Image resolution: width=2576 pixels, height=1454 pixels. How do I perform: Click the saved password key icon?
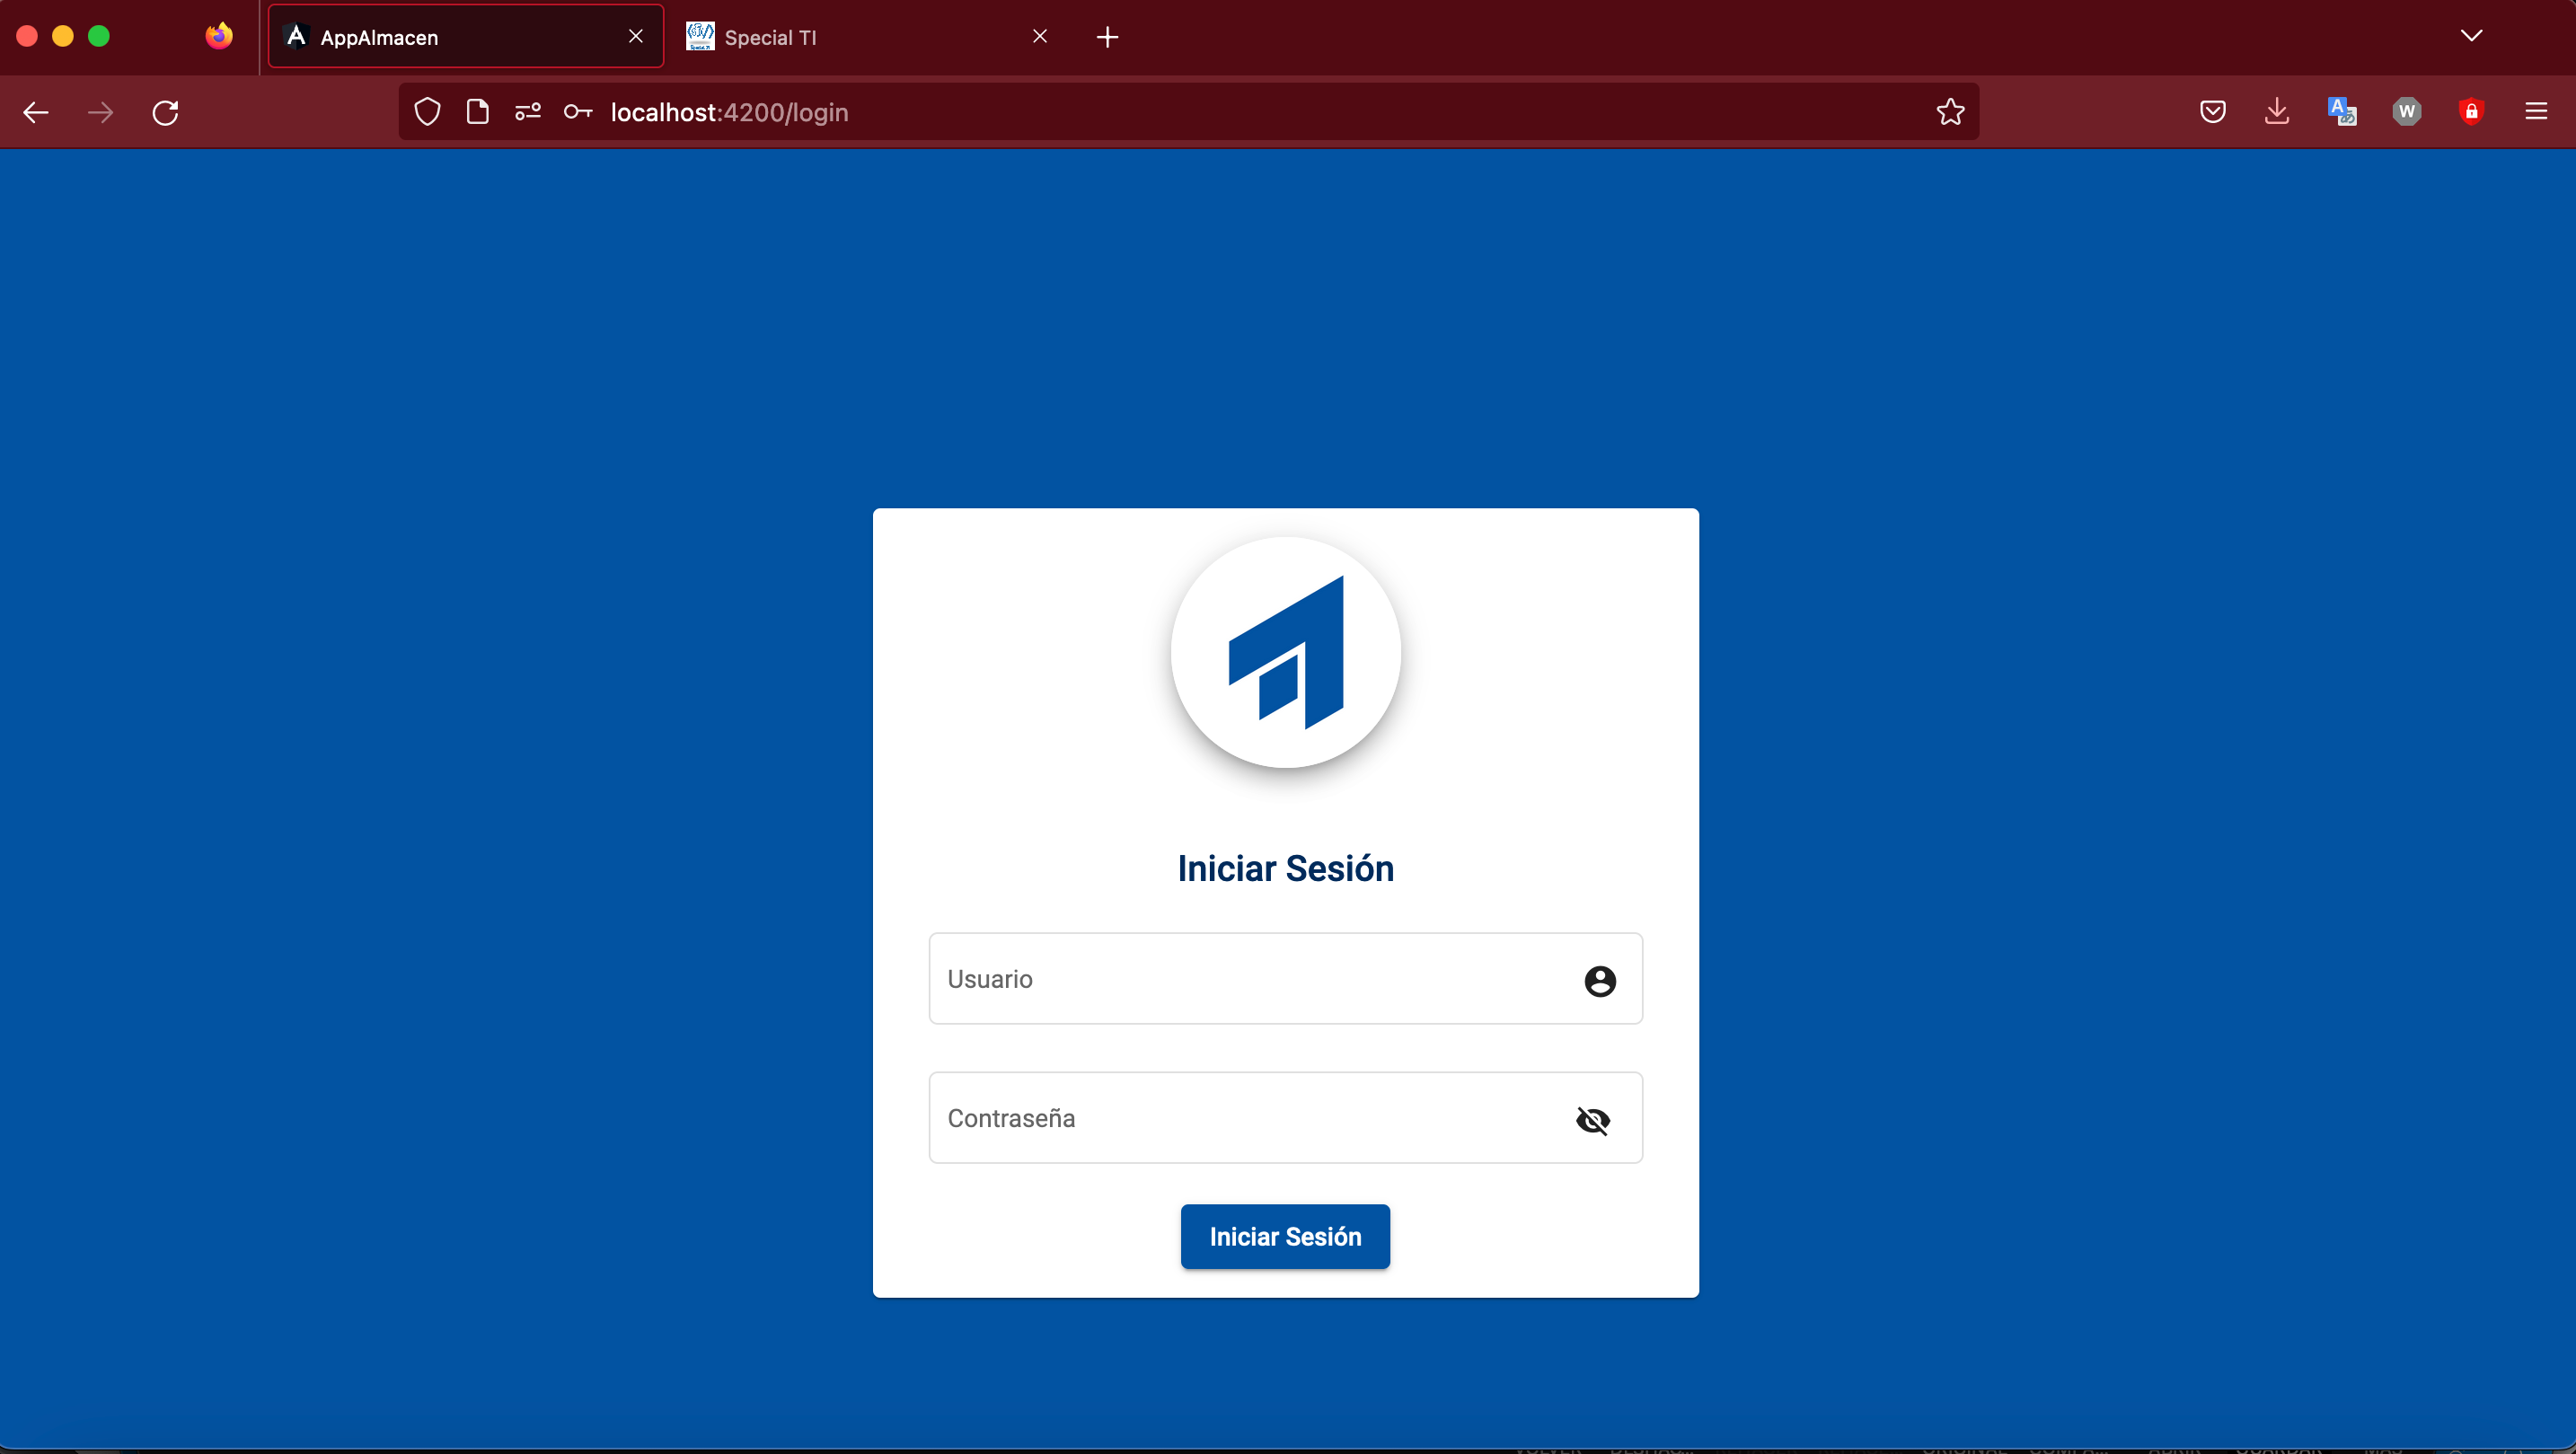578,112
